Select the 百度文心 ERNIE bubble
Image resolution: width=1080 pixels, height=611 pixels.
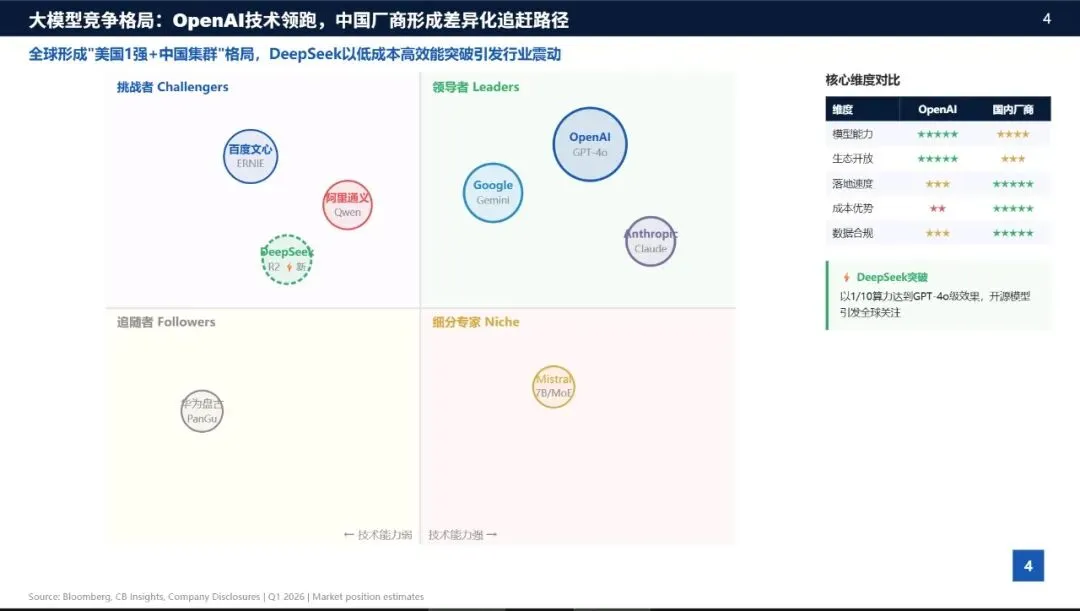point(250,156)
